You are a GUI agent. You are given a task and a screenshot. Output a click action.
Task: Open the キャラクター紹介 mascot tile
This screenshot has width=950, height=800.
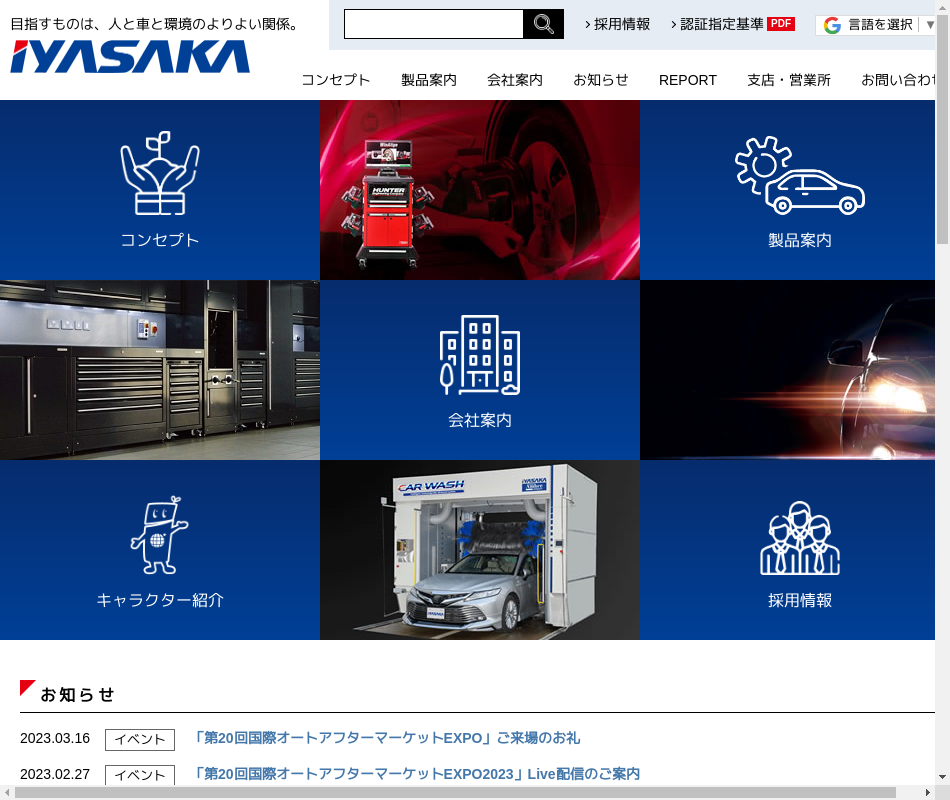point(160,550)
